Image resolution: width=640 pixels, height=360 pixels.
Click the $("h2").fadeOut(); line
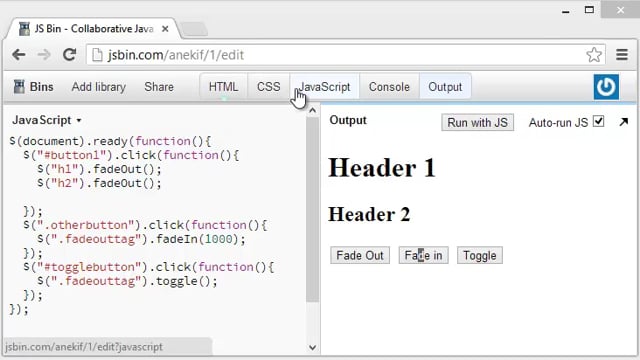tap(99, 183)
